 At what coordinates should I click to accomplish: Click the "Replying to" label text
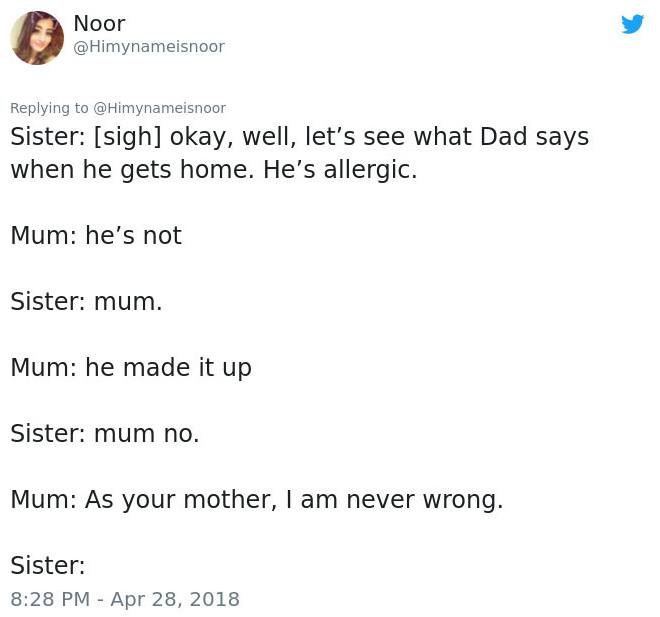(x=49, y=108)
